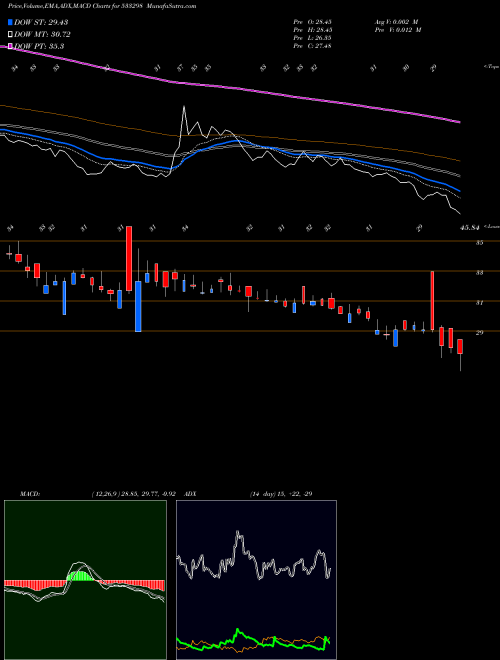
Task: Select the 'DOW PT: 35.3' legend label
Action: pyautogui.click(x=39, y=46)
